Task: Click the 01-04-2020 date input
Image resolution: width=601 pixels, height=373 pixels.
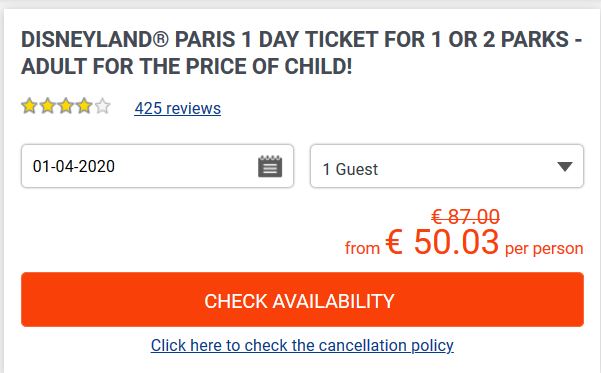Action: (158, 166)
